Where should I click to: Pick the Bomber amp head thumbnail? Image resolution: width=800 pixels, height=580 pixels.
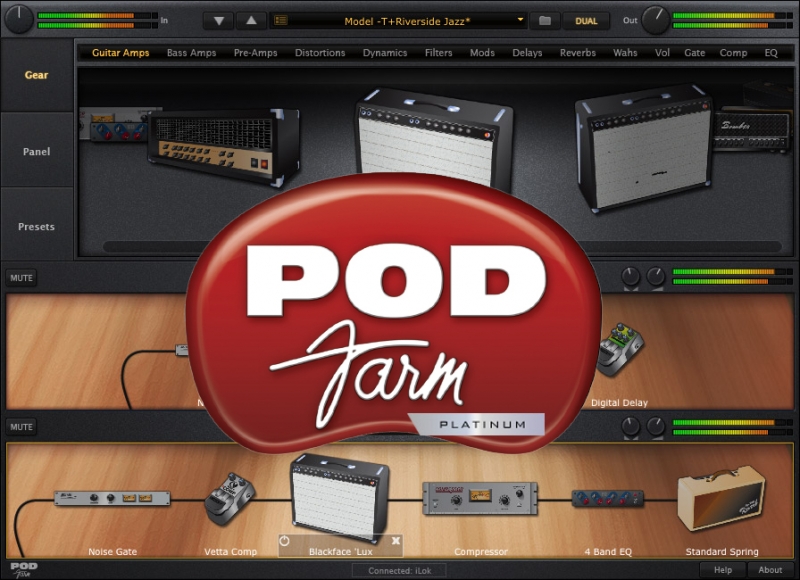(x=752, y=130)
